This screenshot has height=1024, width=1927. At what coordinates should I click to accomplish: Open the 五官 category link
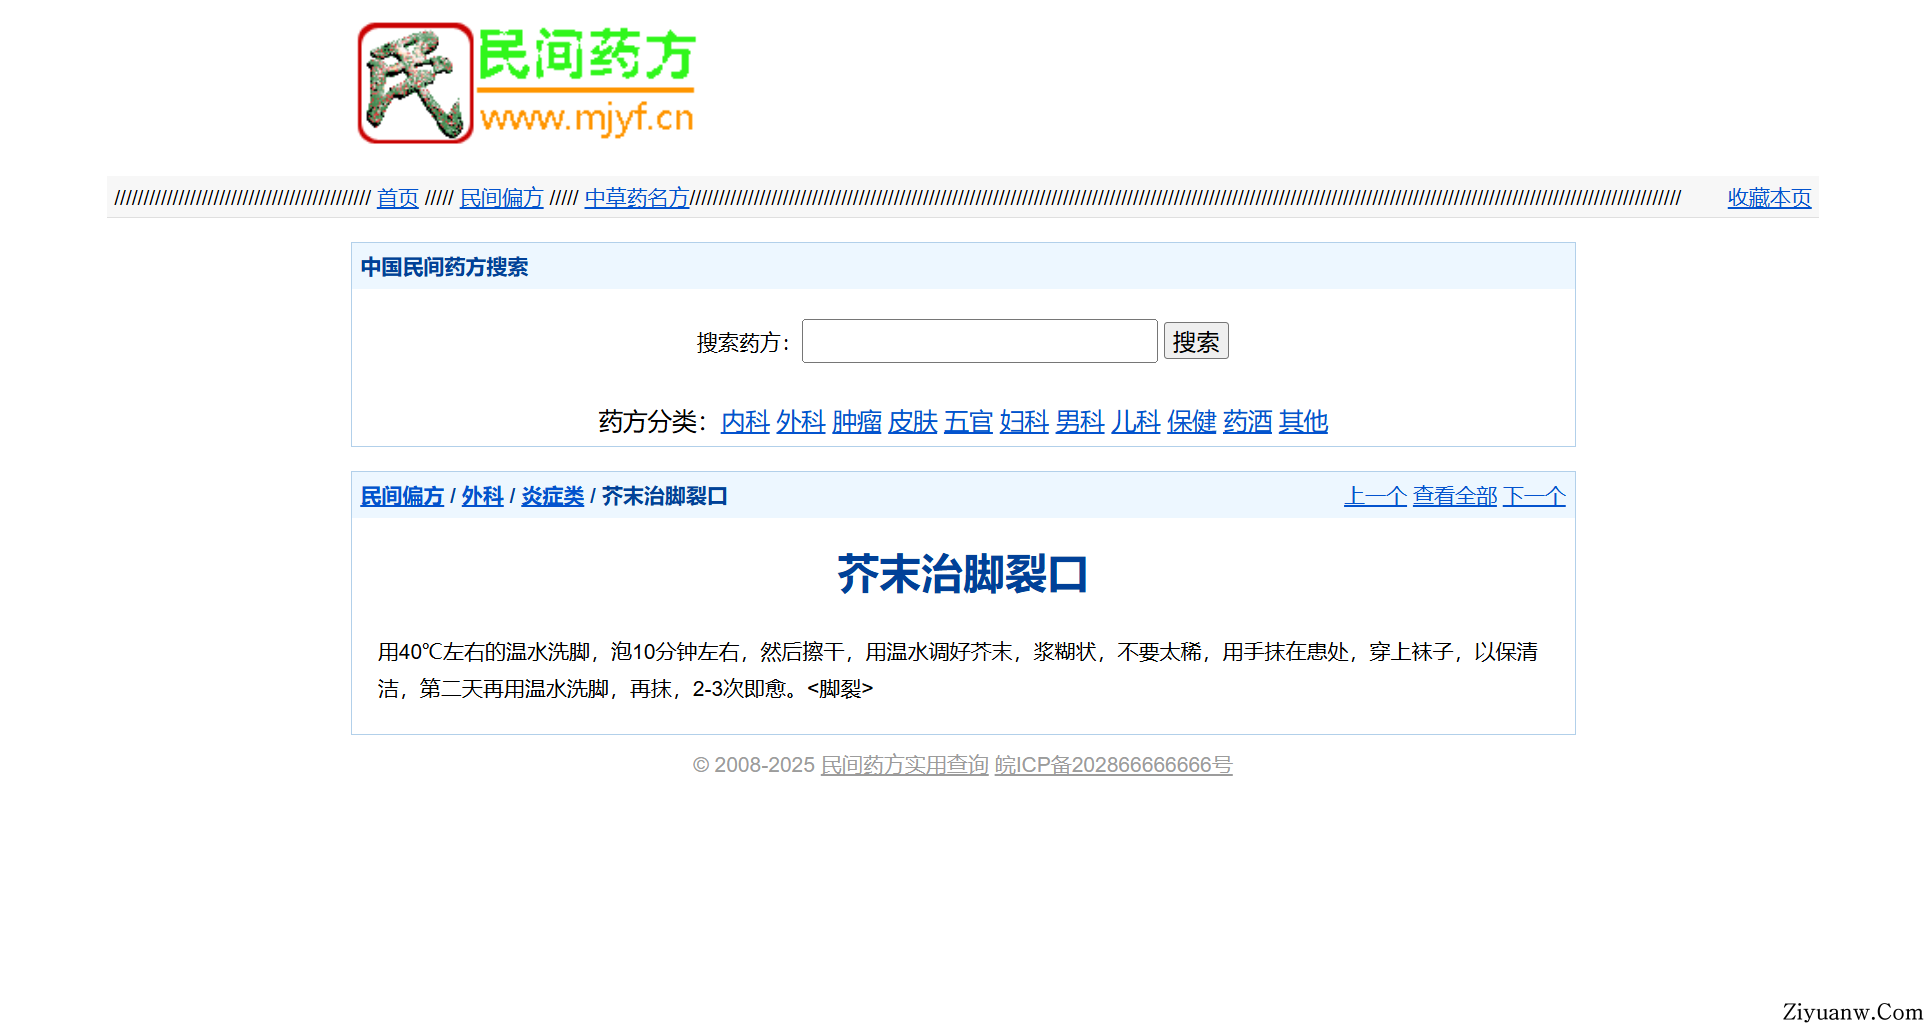968,422
